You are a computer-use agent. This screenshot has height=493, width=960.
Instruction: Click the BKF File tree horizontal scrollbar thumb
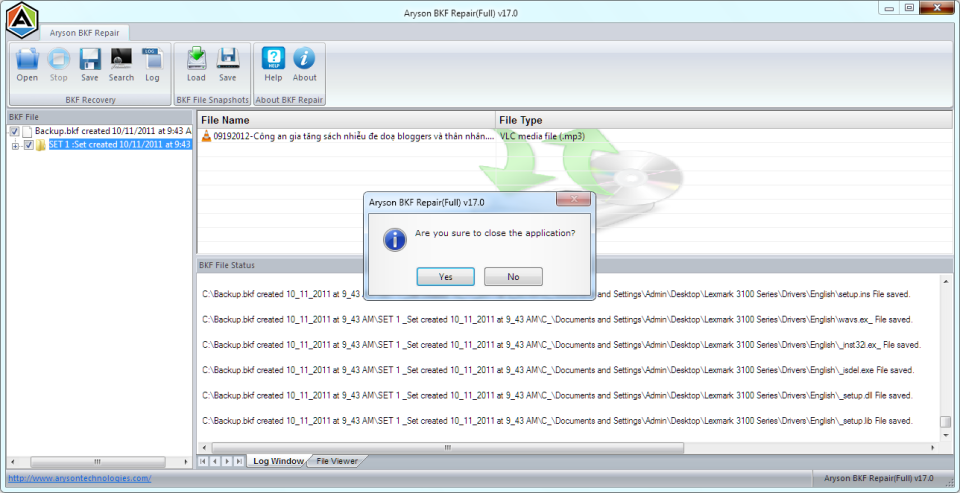click(97, 461)
